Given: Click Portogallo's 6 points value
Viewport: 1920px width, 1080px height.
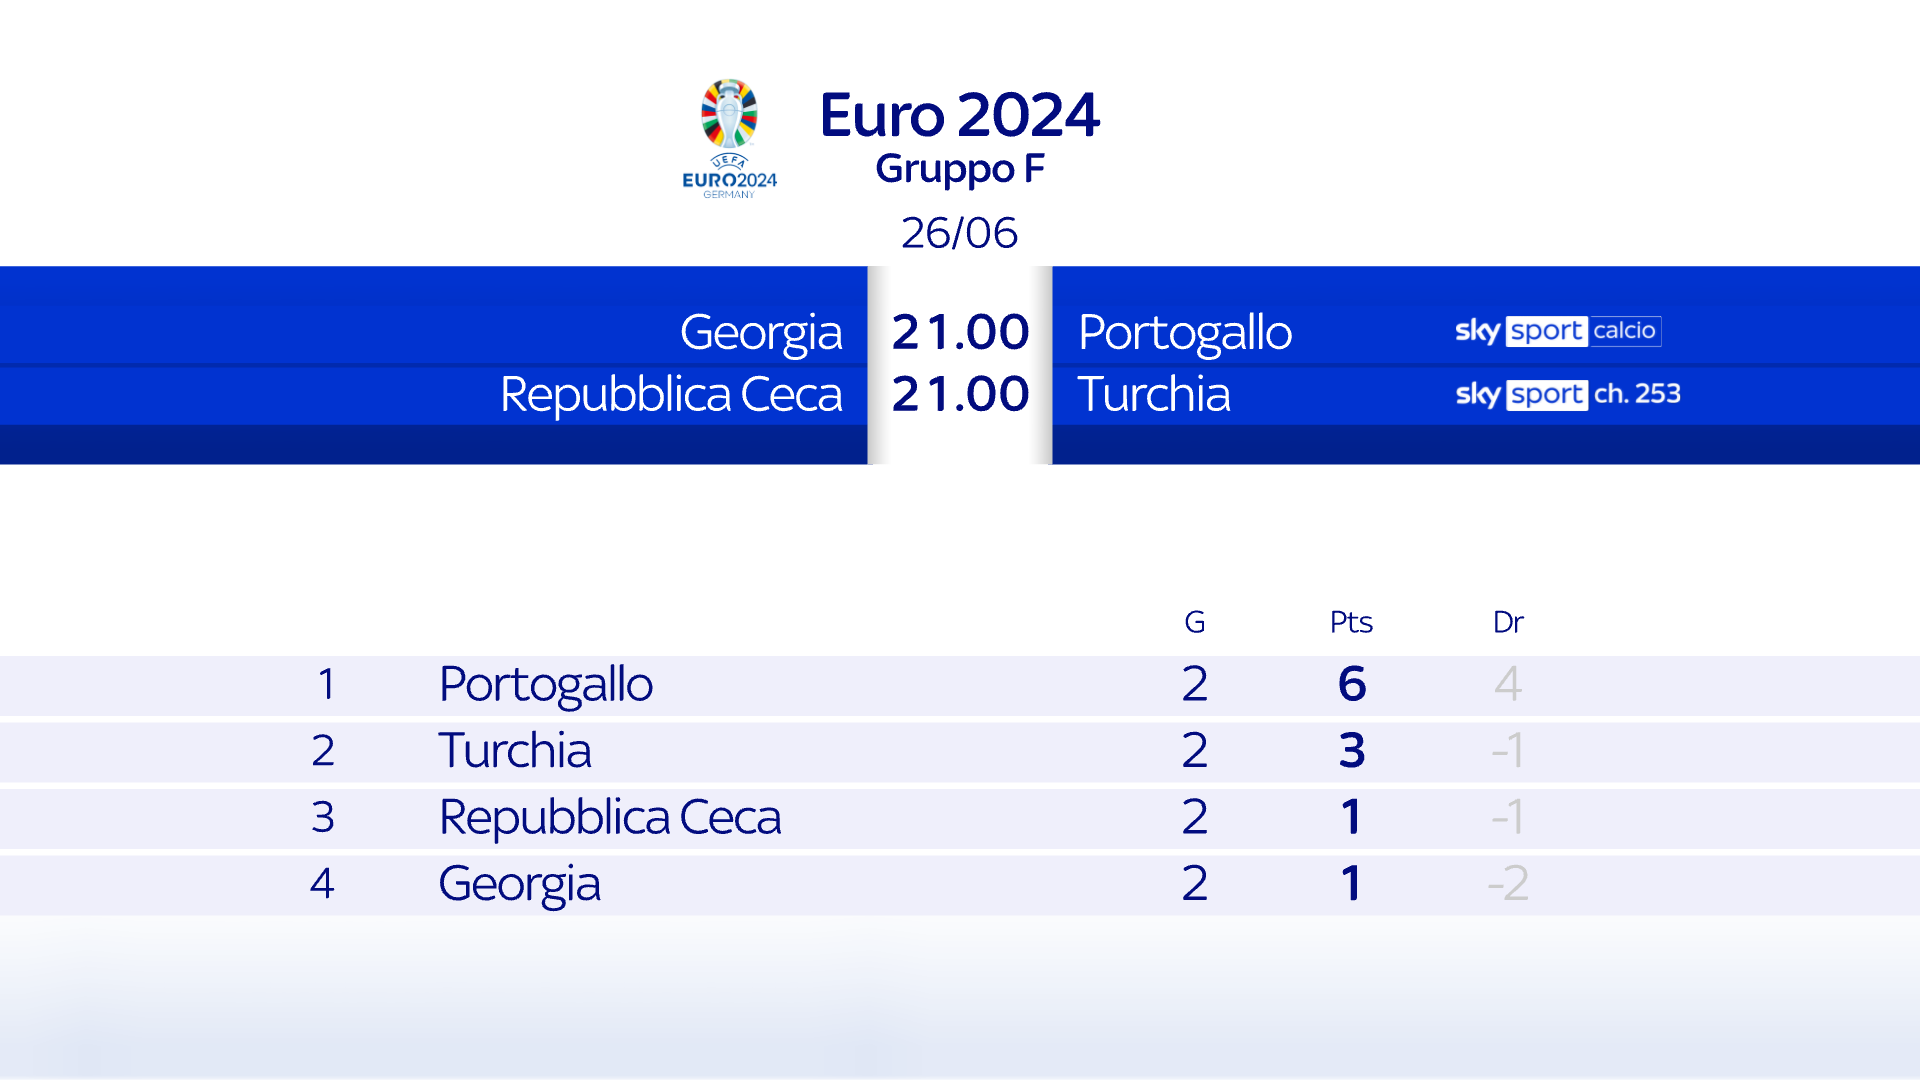Looking at the screenshot, I should (x=1351, y=685).
